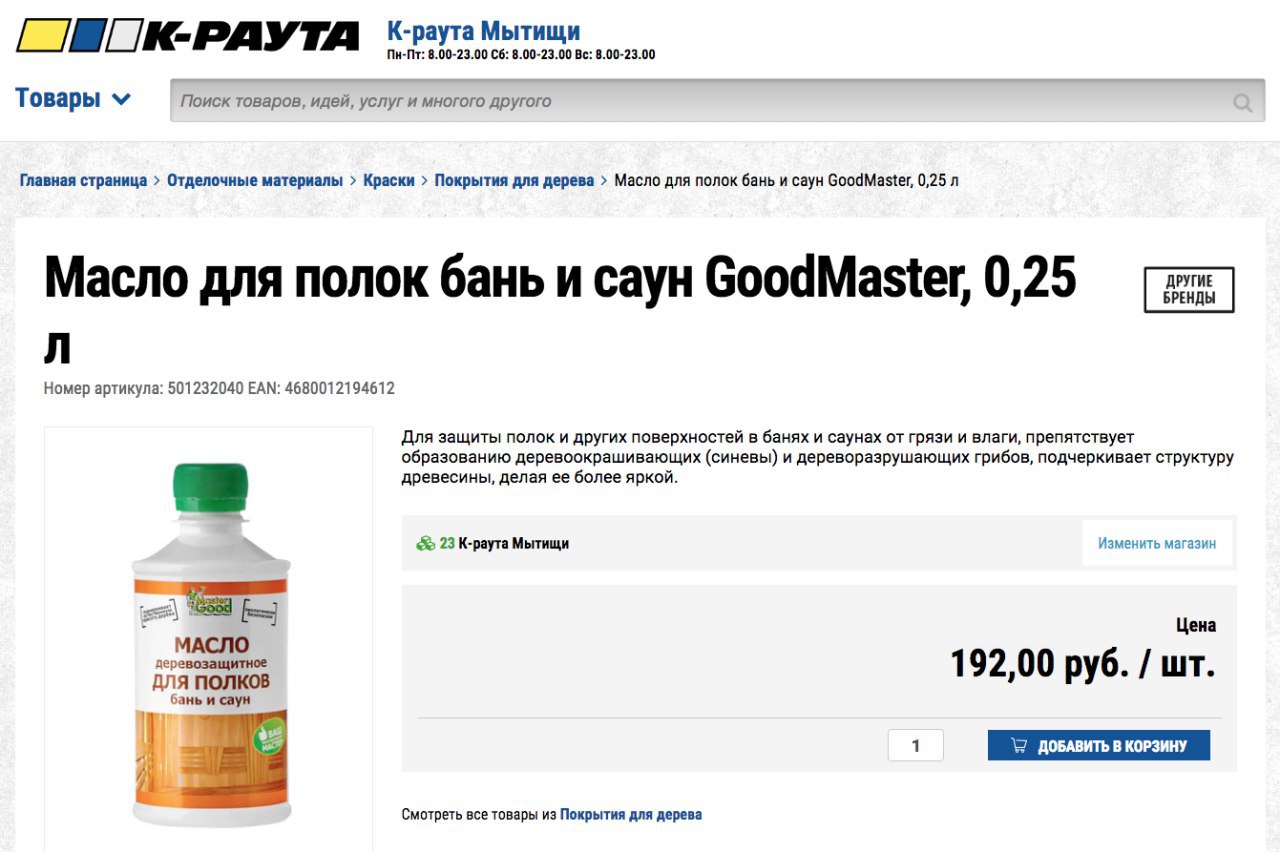Go to the Отделочные материалы breadcrumb

click(255, 181)
